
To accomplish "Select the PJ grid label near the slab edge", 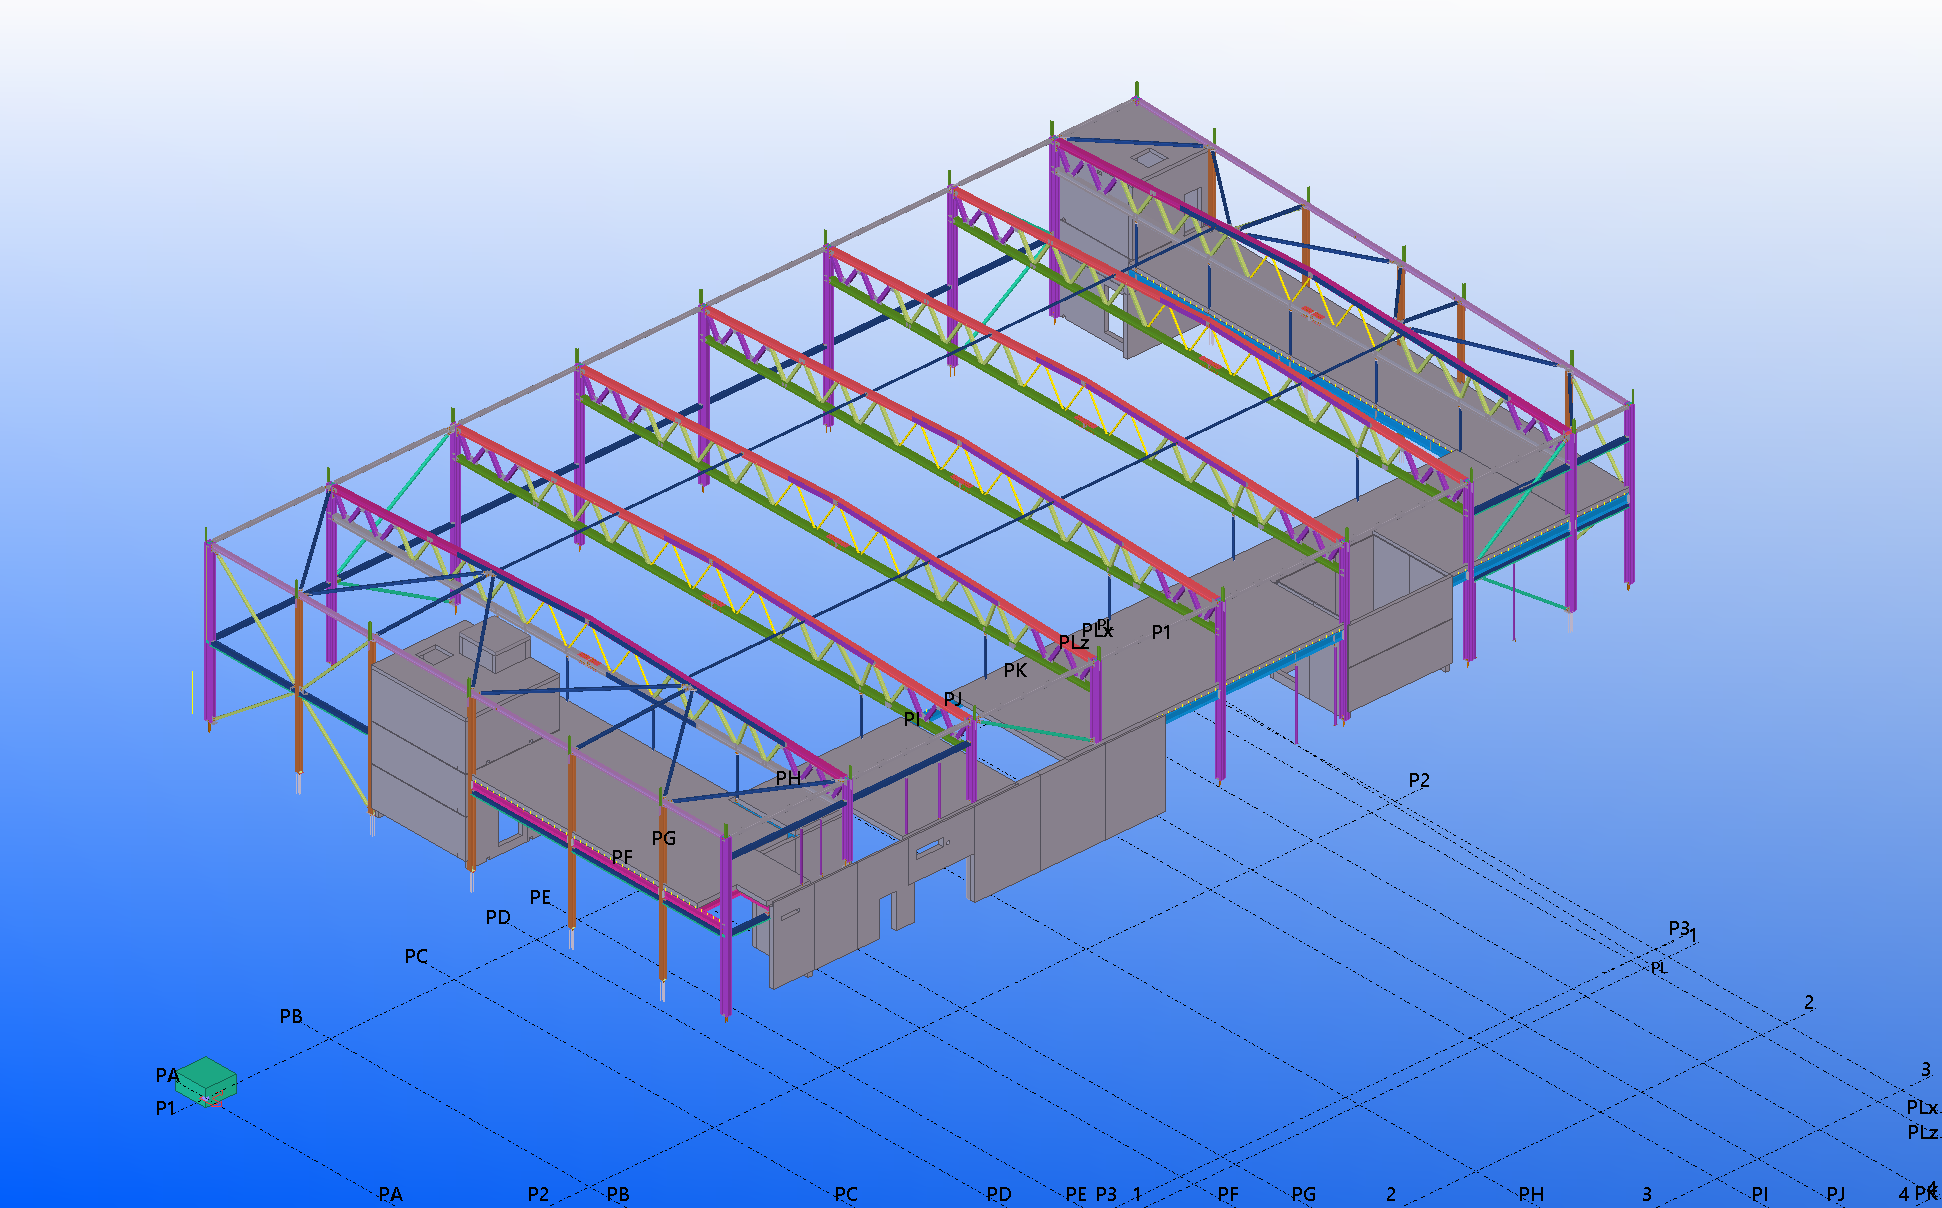I will [952, 699].
